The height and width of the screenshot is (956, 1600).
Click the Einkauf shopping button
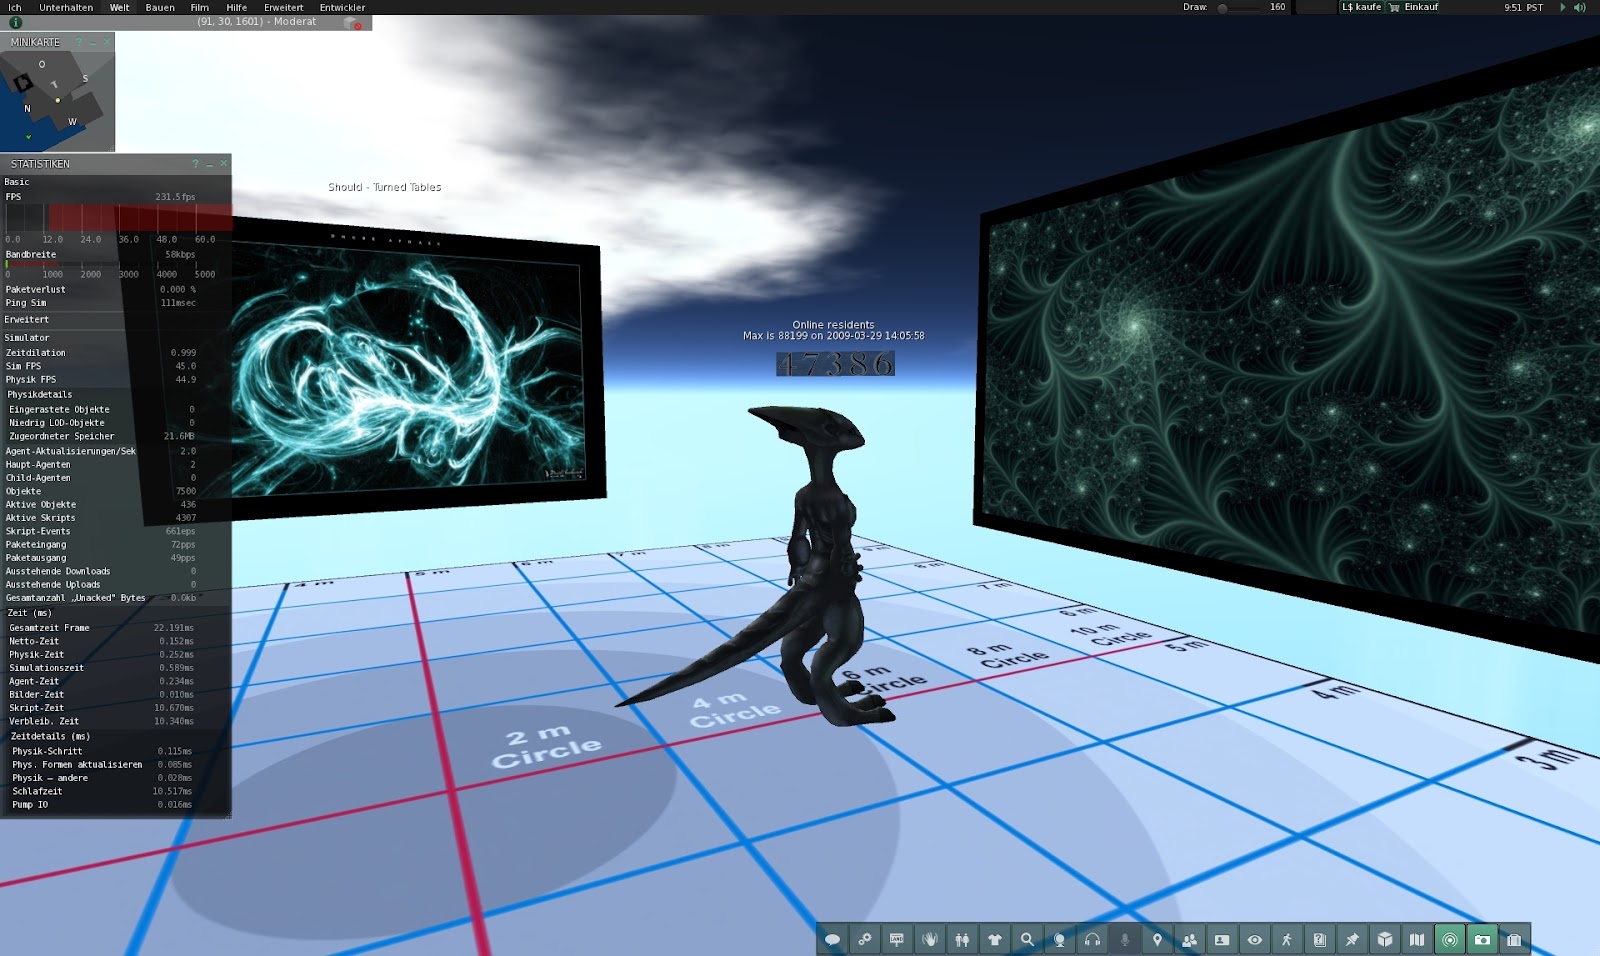(x=1416, y=7)
